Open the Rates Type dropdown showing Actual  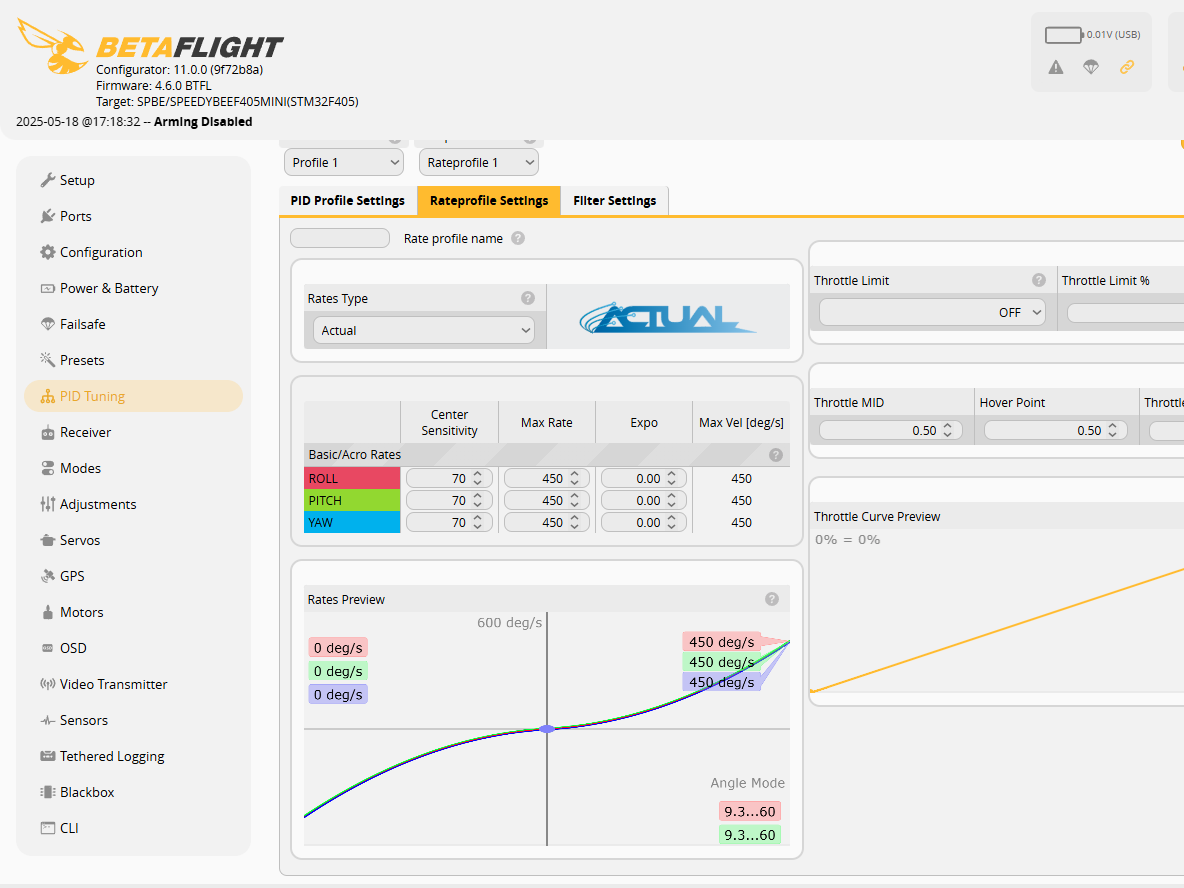[423, 329]
